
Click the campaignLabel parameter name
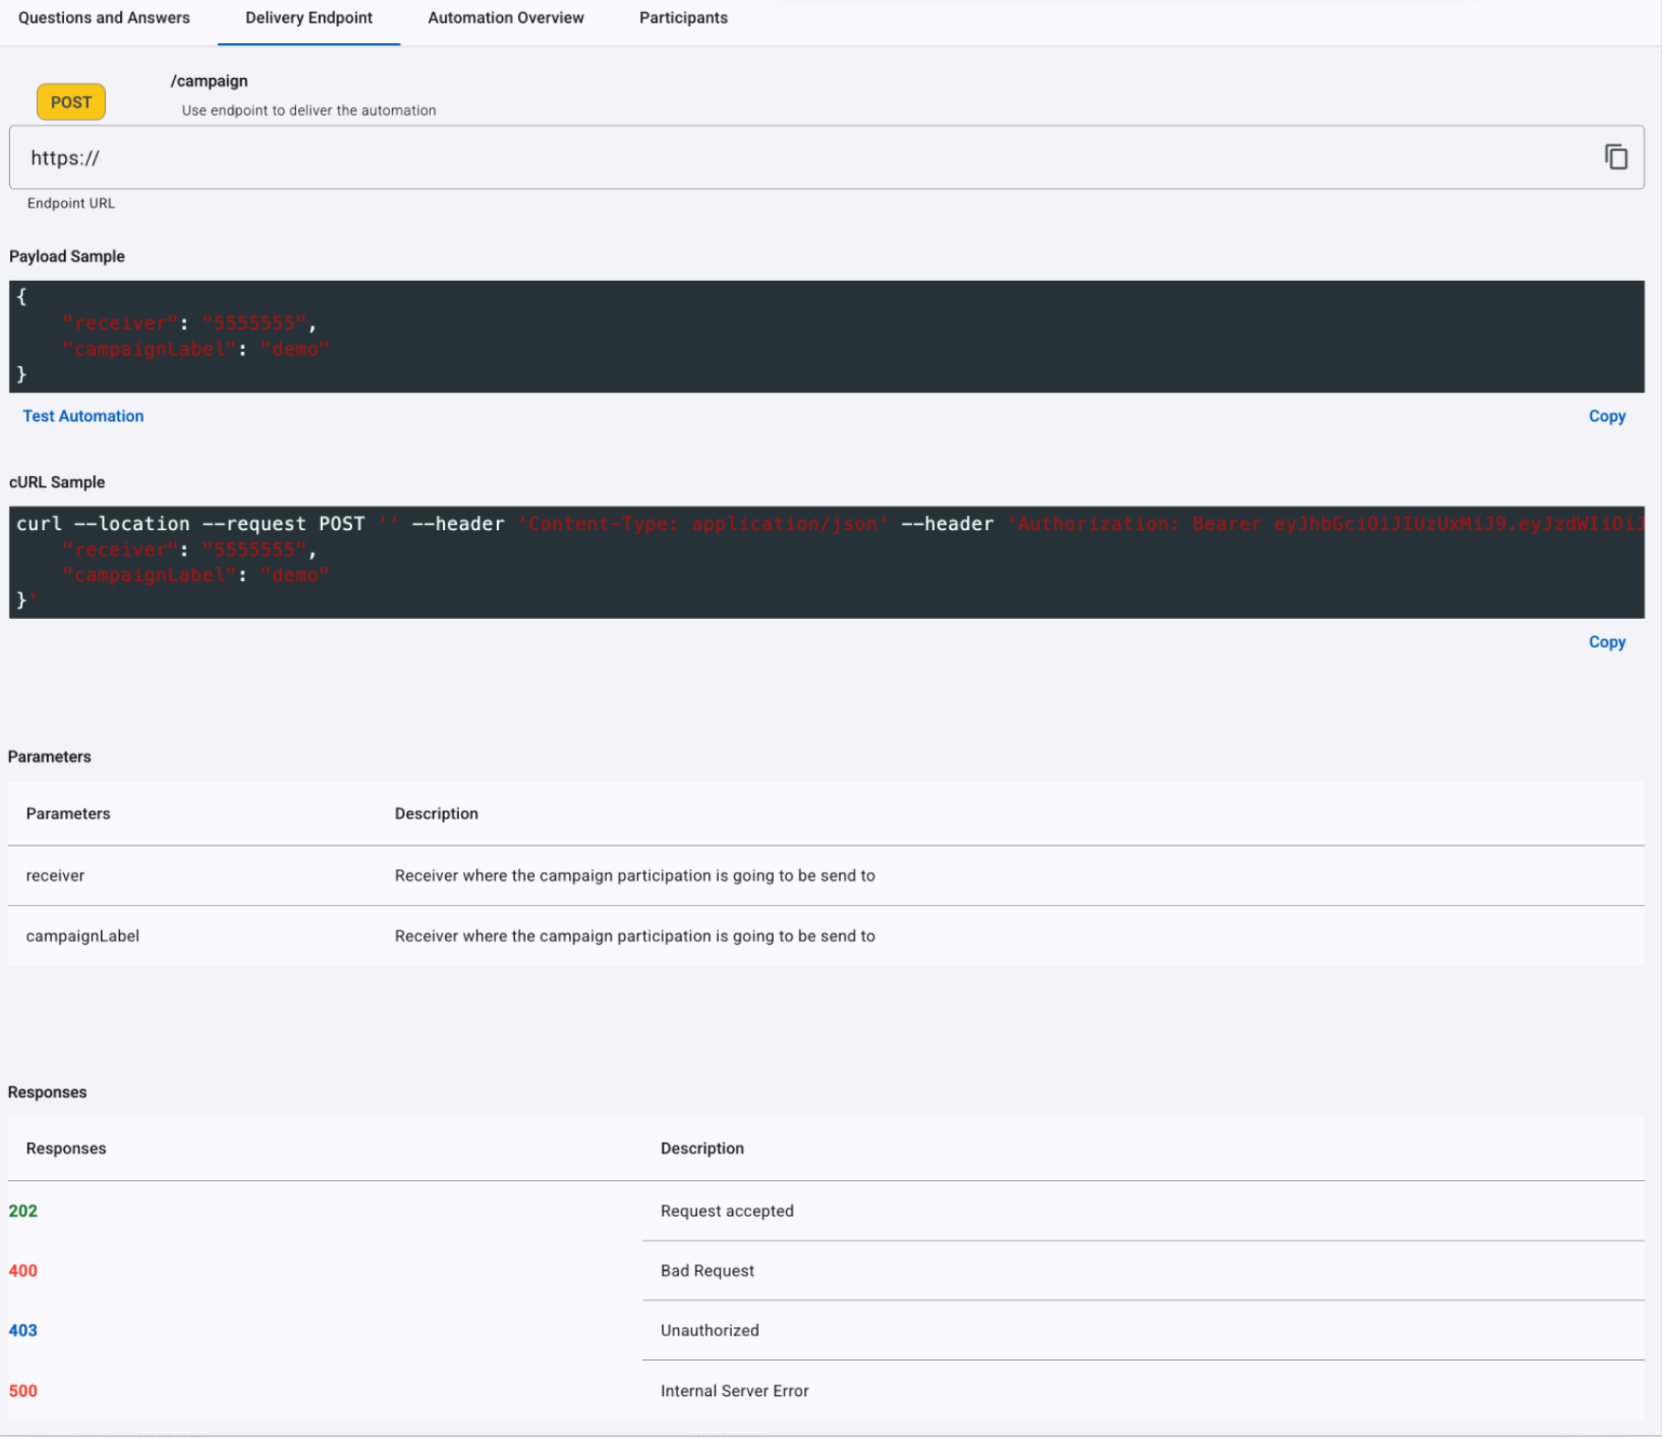(82, 936)
